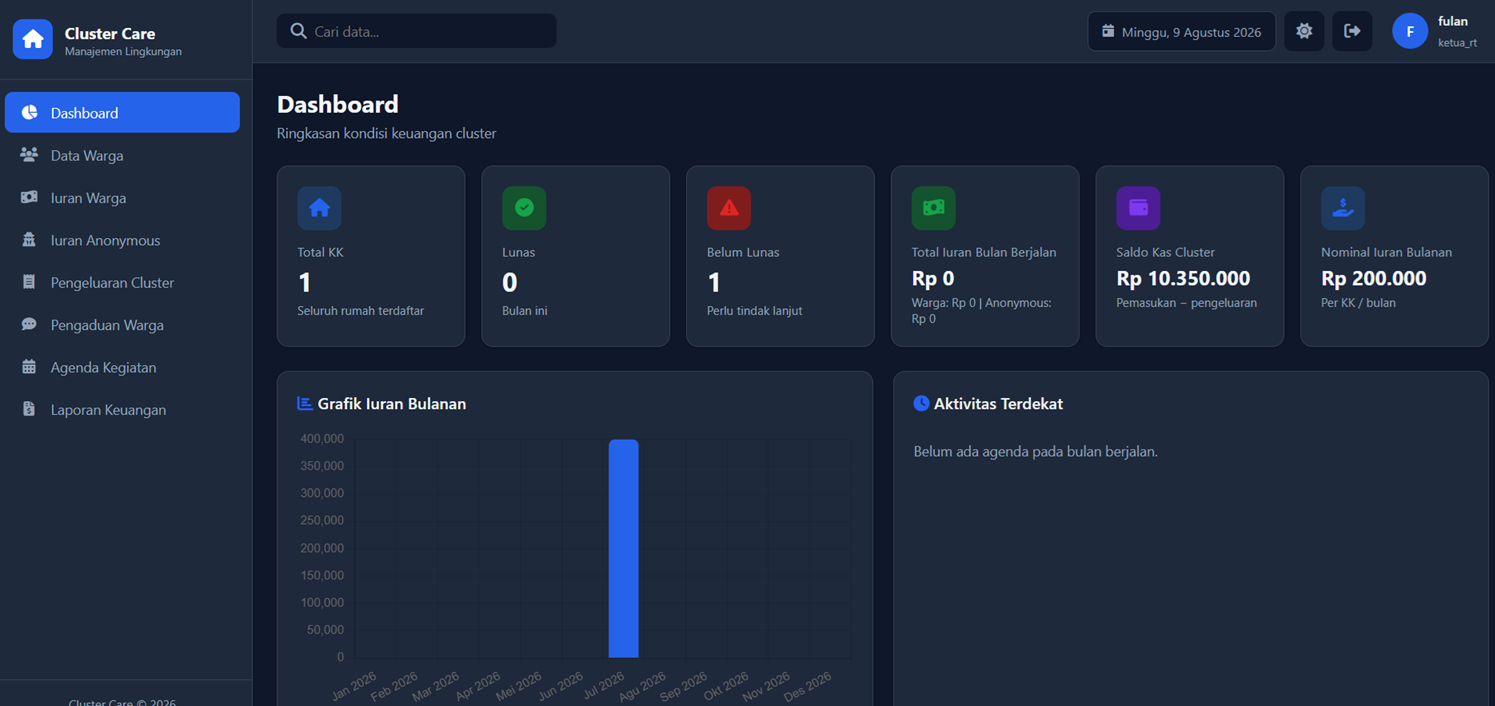
Task: Click the Iuran Anonymous sidebar icon
Action: (29, 240)
